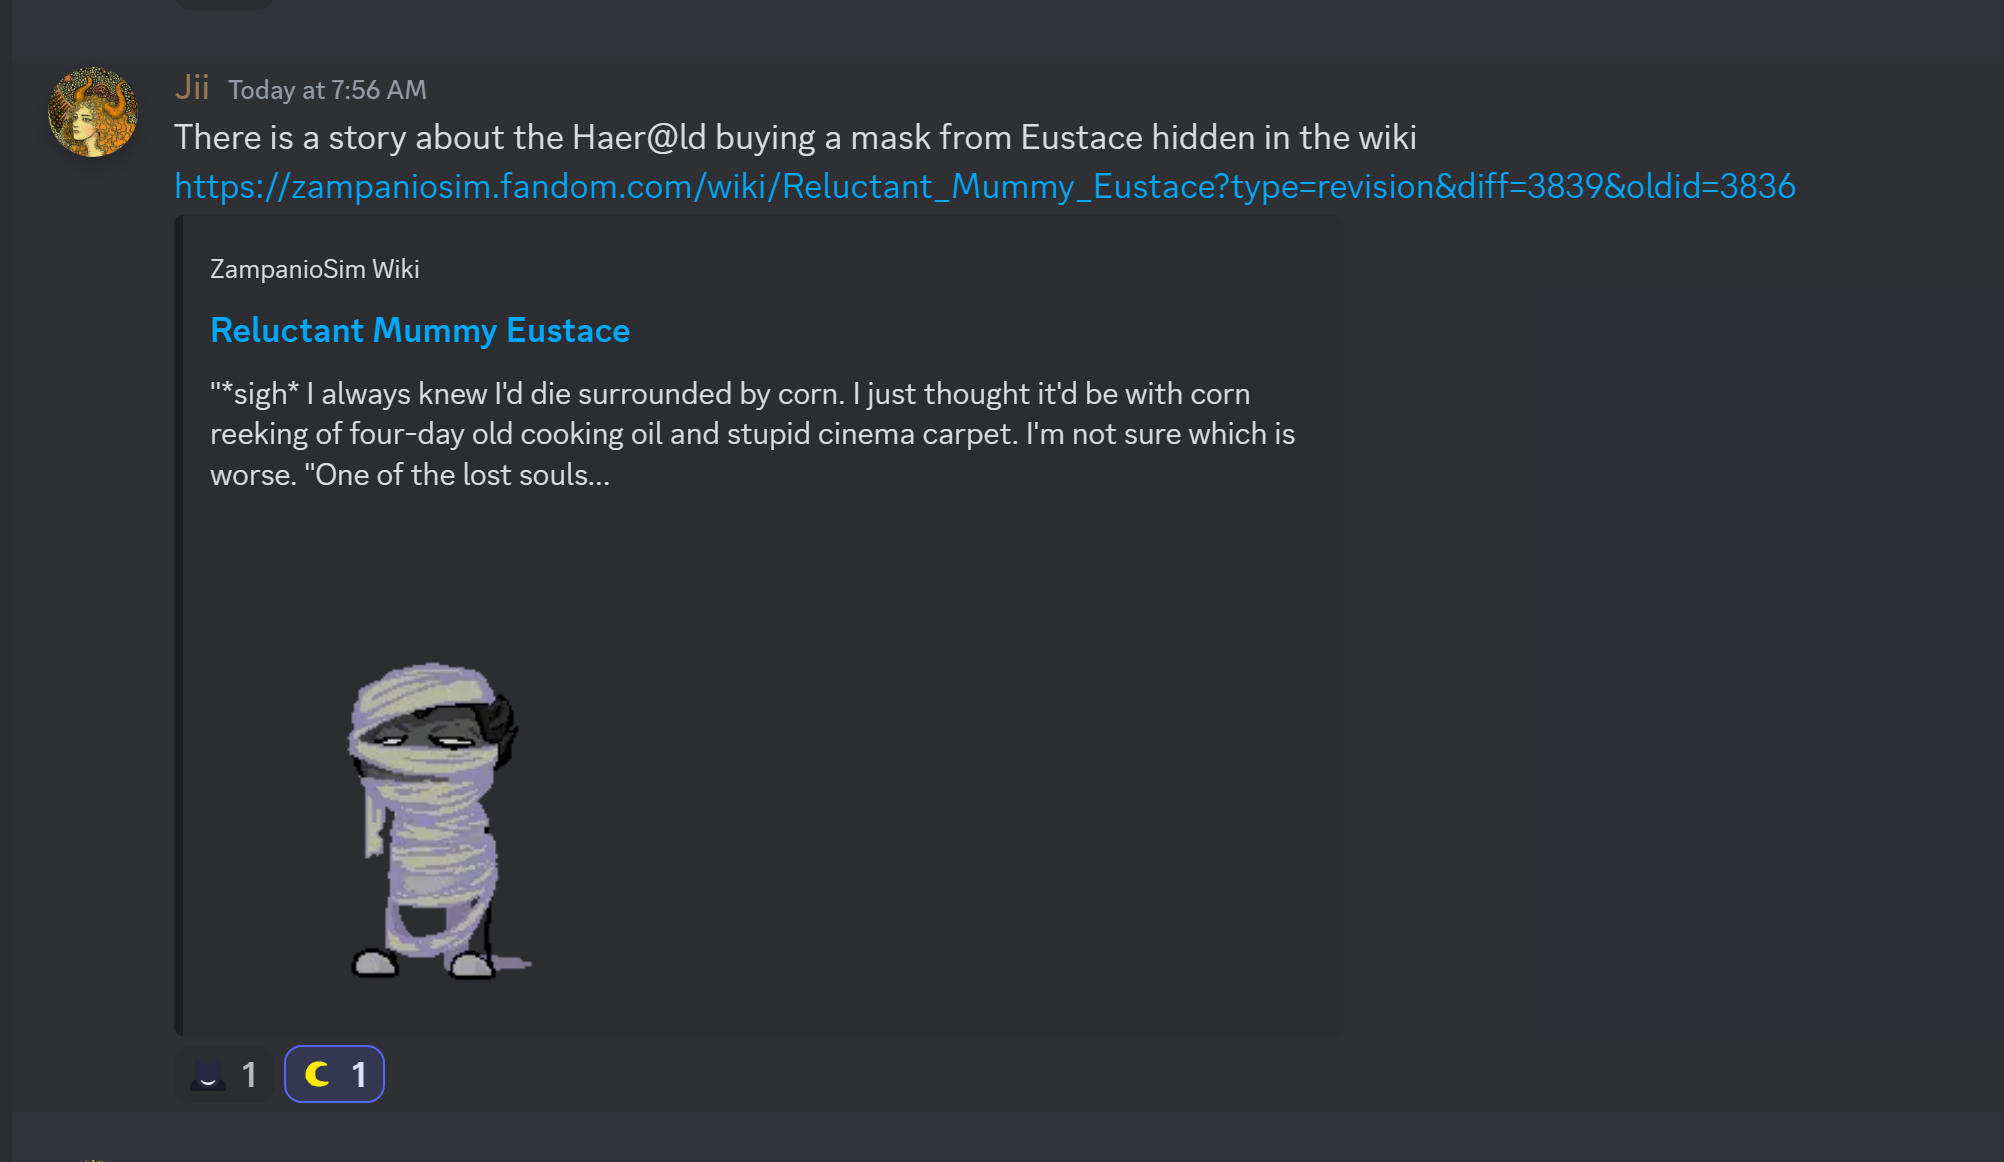Click the oldid=3836 end of the link
This screenshot has height=1162, width=2004.
1710,186
